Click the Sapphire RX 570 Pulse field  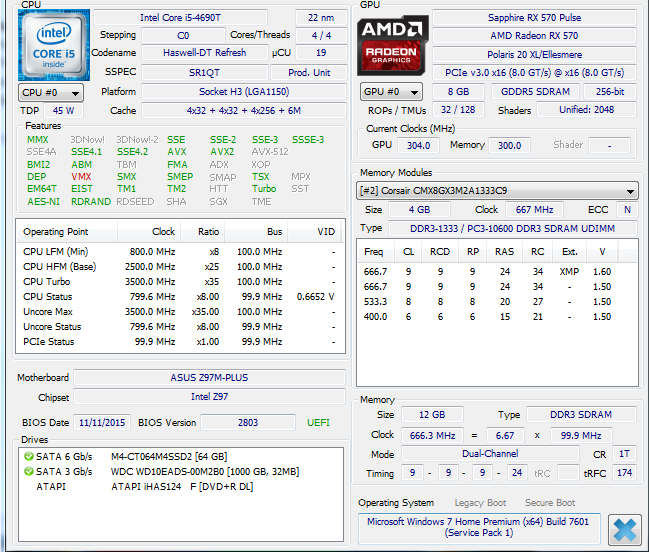click(x=534, y=18)
